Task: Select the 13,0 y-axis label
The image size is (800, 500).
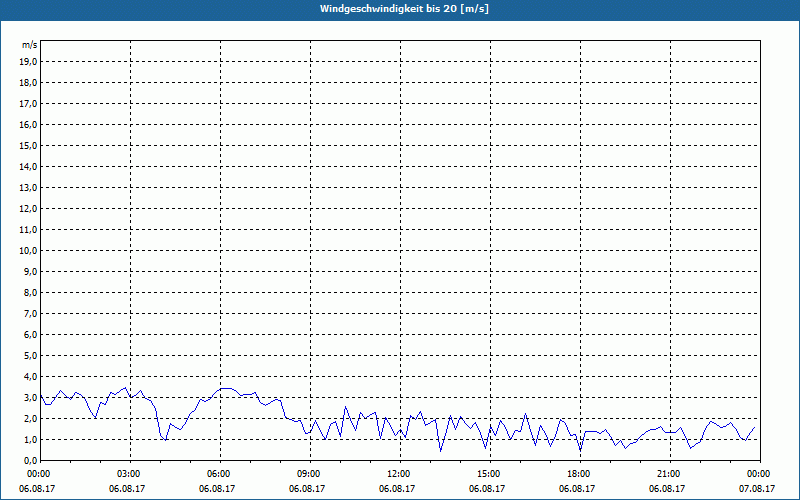Action: pos(28,187)
